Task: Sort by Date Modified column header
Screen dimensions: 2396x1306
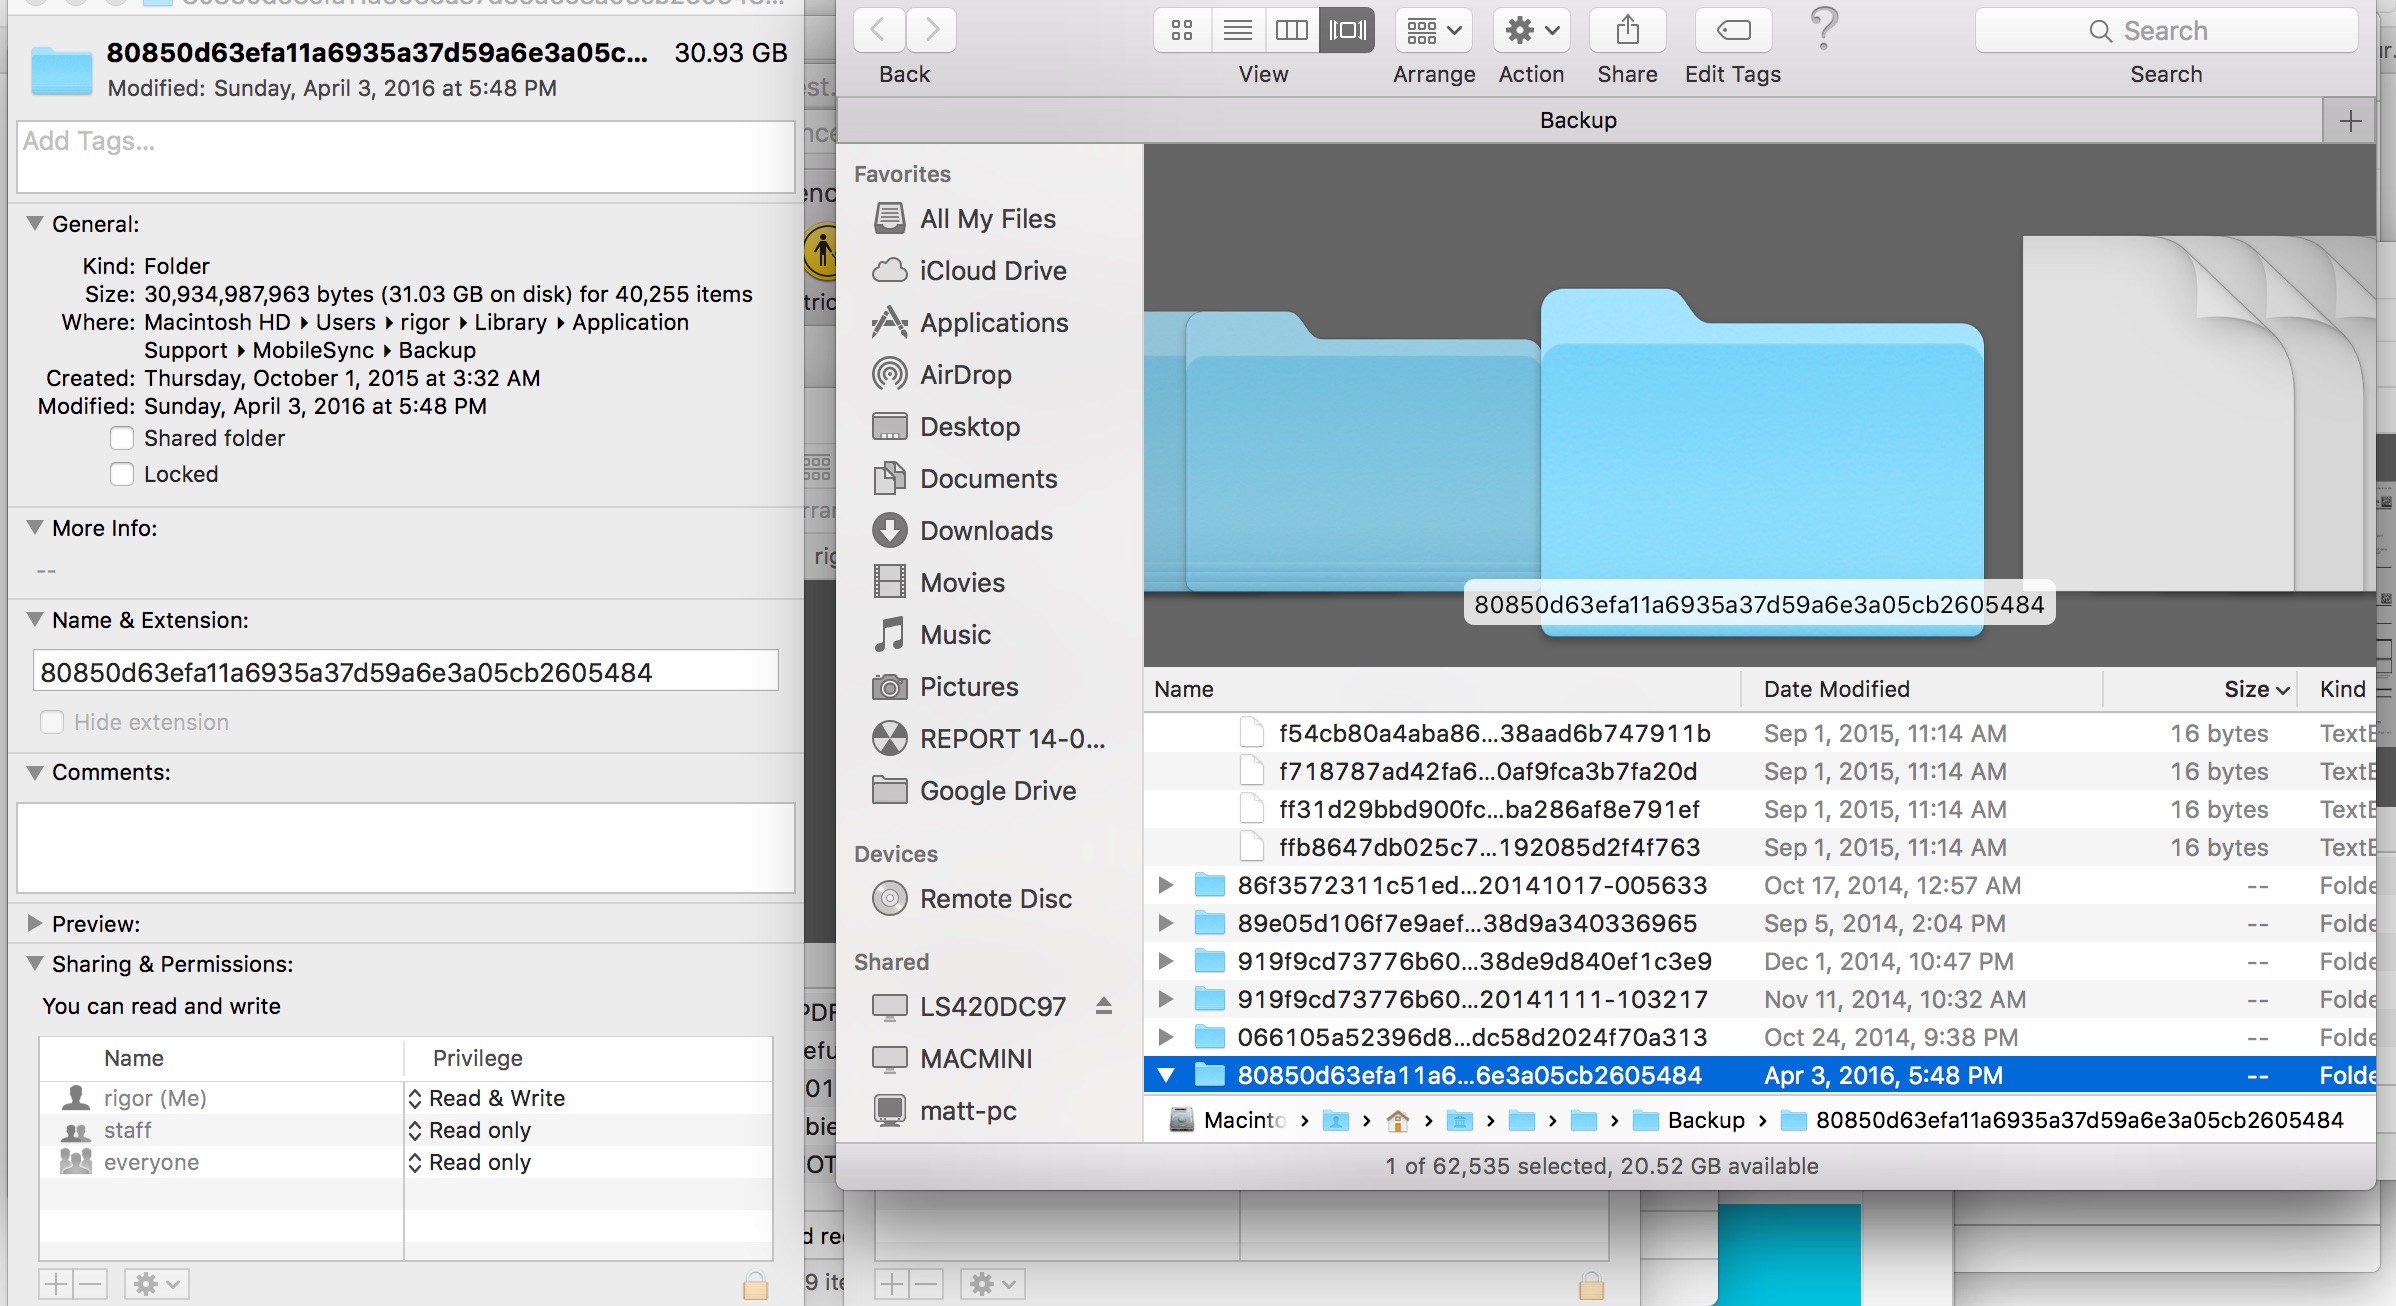Action: (1836, 689)
